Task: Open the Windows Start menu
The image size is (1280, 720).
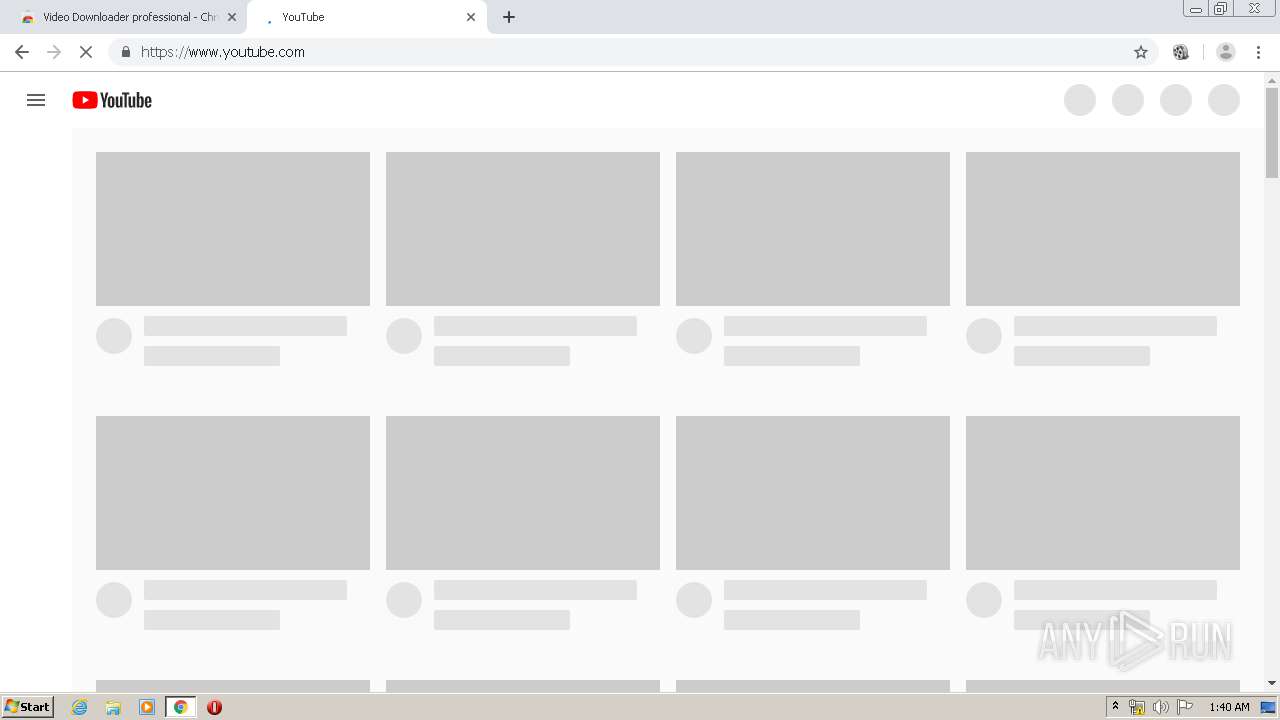Action: tap(28, 707)
